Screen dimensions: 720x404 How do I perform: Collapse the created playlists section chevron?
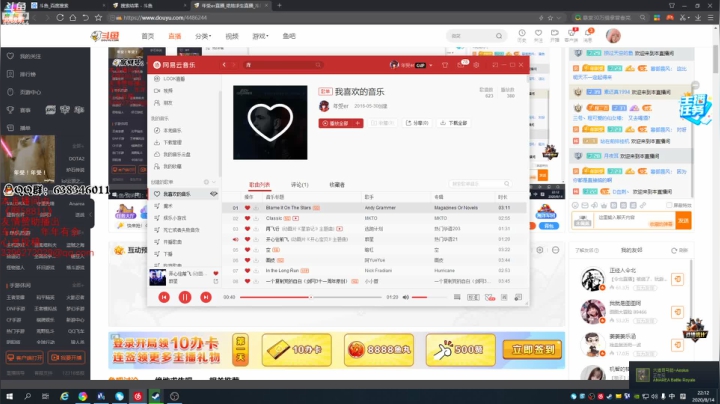pyautogui.click(x=214, y=182)
